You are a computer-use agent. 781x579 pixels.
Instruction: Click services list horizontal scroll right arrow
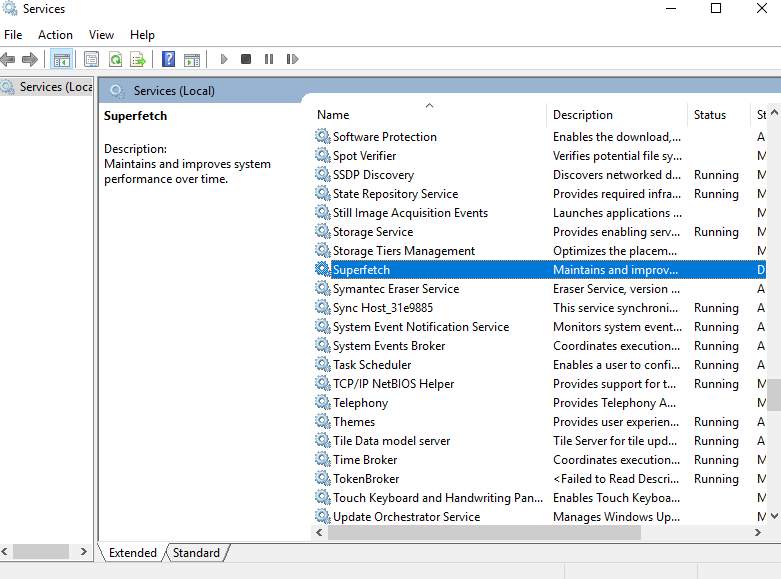[x=758, y=532]
